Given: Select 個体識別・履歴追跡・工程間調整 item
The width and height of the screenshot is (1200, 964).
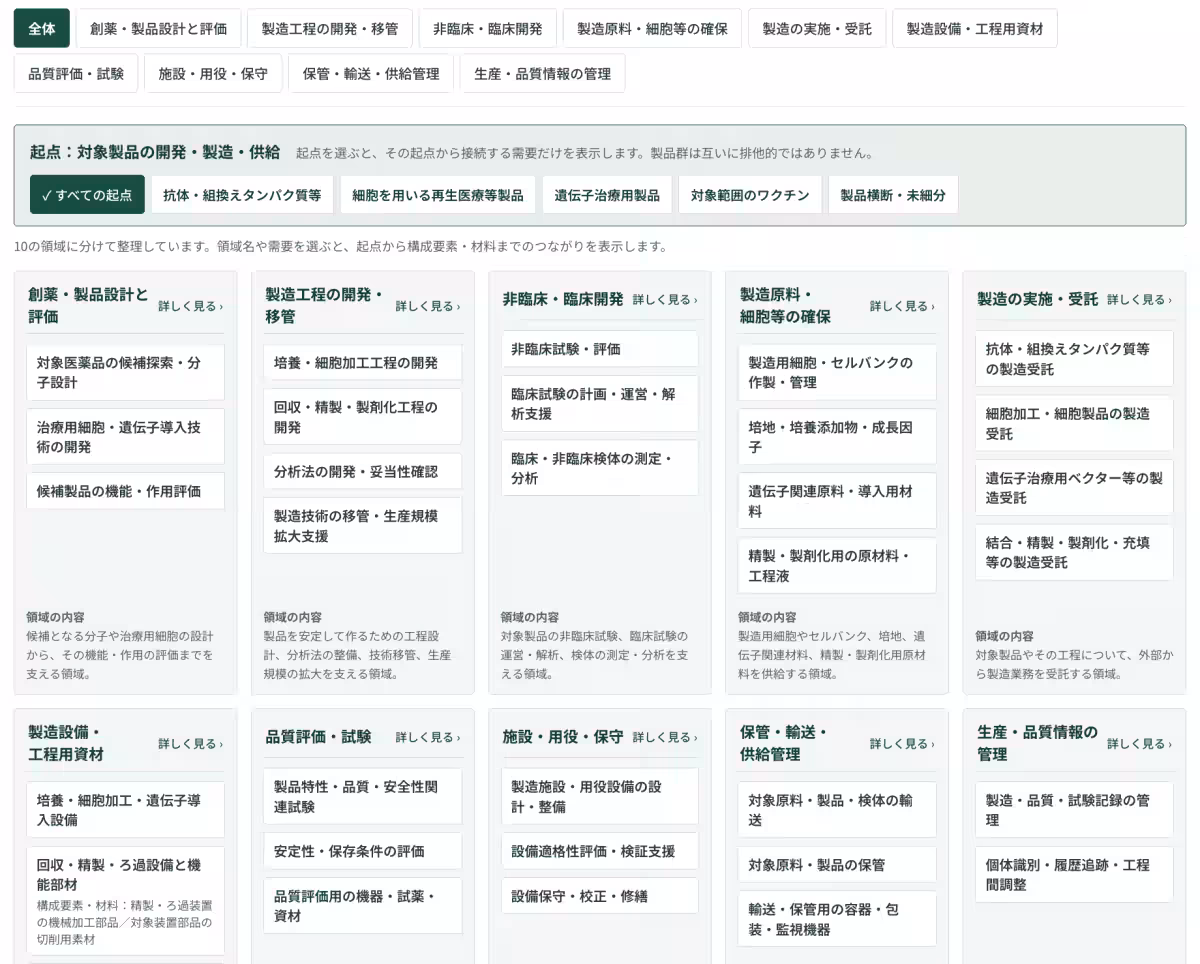Looking at the screenshot, I should (x=1075, y=875).
